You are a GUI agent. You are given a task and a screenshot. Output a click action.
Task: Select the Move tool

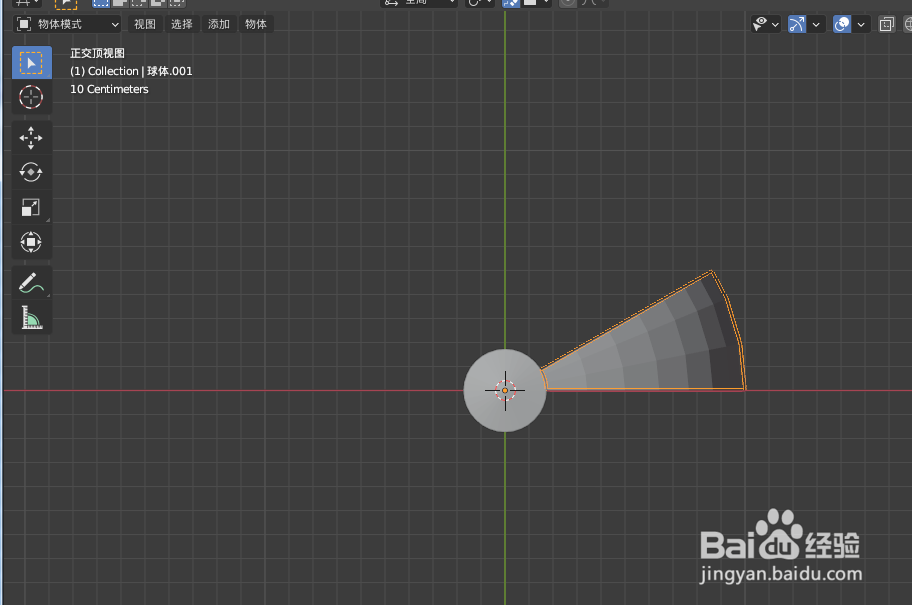pos(31,138)
